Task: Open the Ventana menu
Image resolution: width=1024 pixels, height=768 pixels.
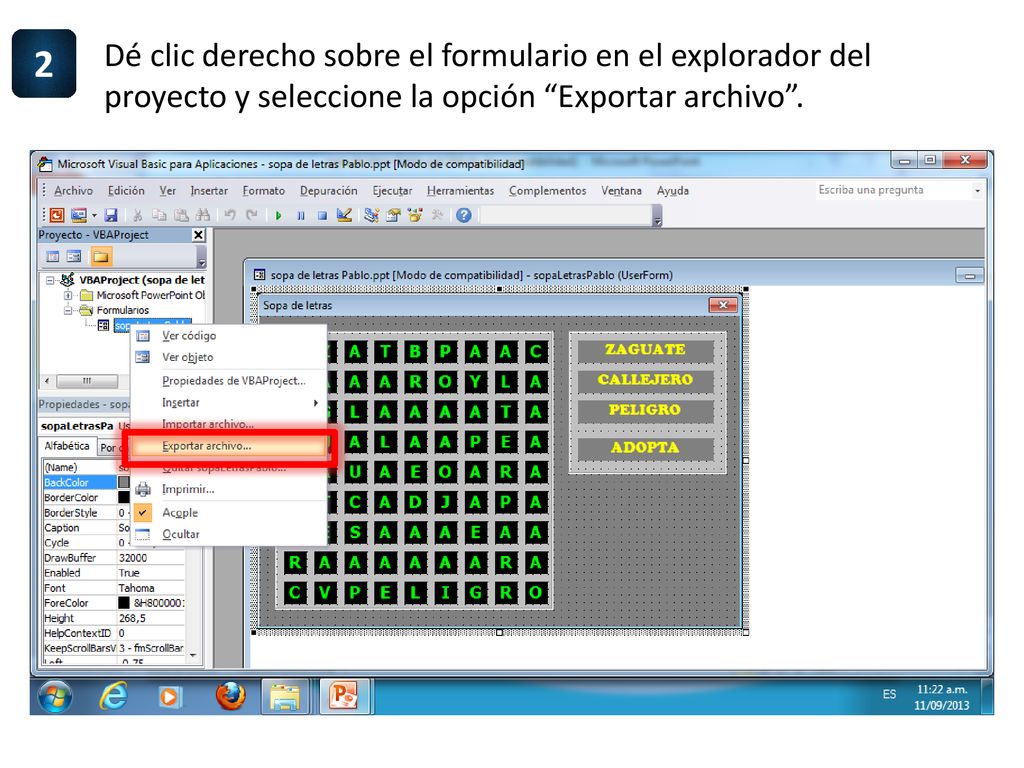Action: (x=621, y=191)
